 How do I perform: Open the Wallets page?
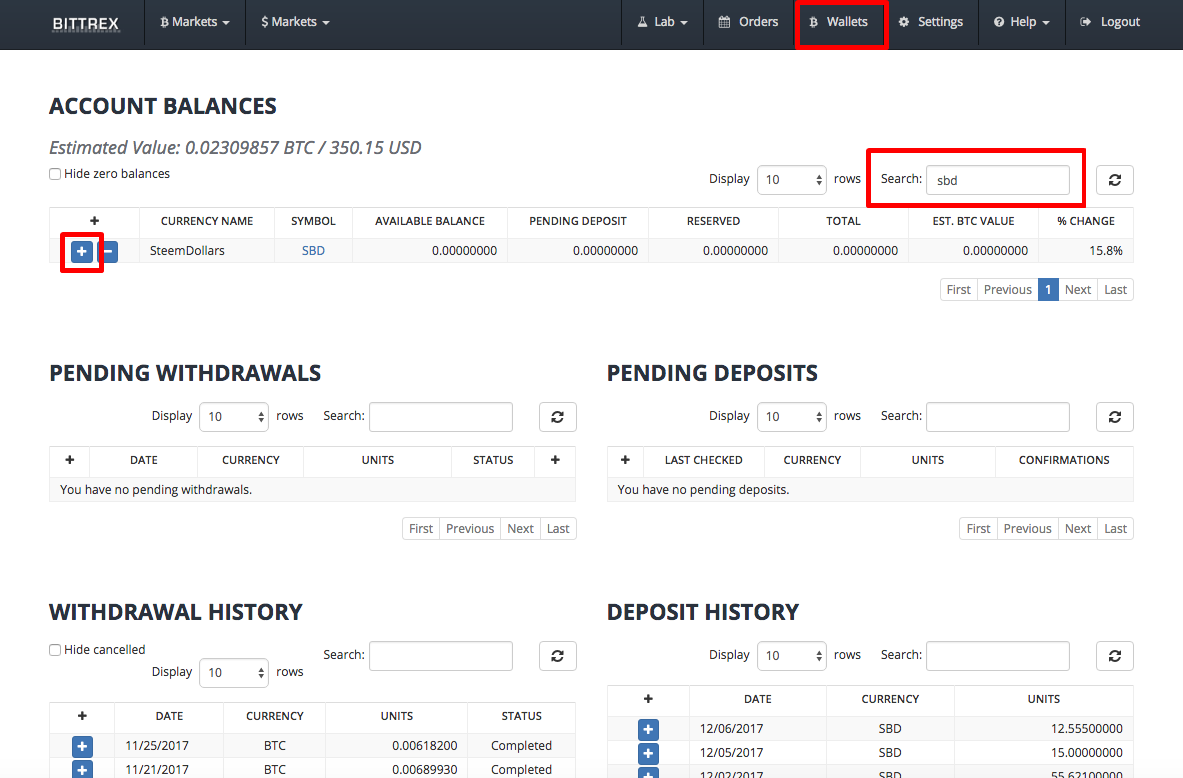tap(839, 22)
